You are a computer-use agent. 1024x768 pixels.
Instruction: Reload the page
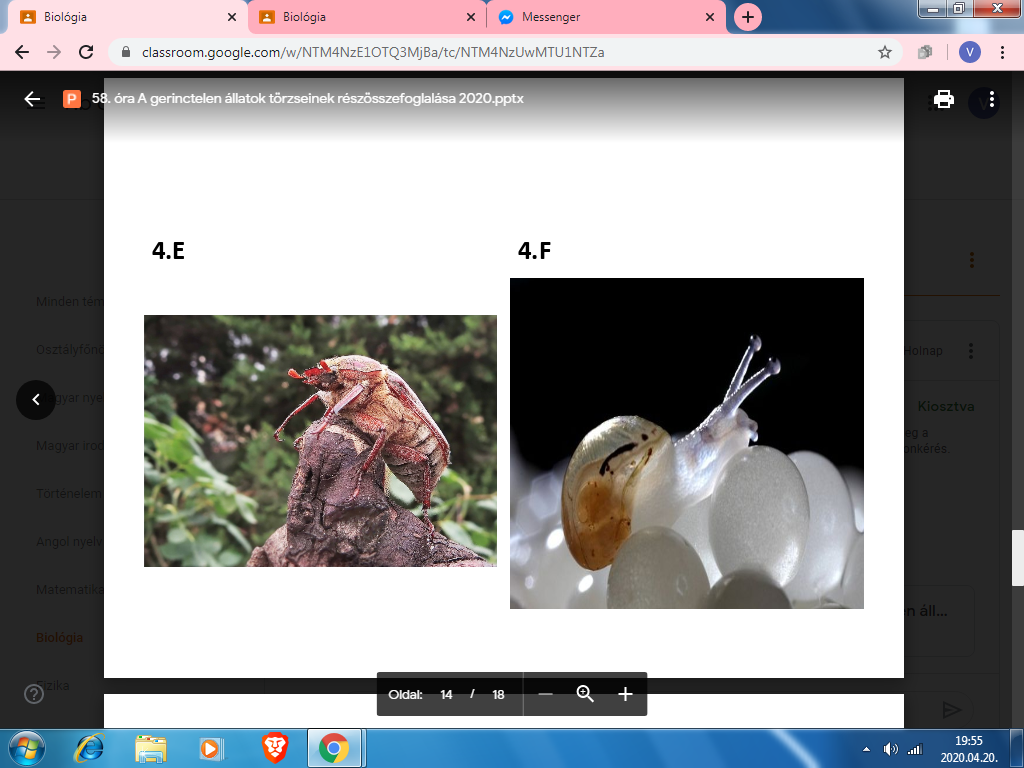(86, 52)
